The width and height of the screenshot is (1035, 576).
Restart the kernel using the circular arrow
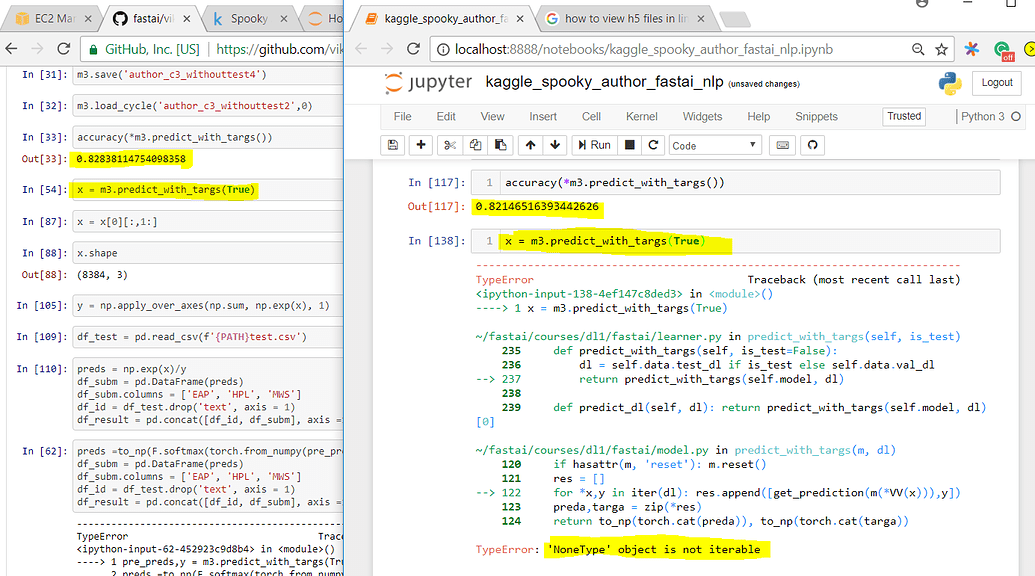(653, 145)
